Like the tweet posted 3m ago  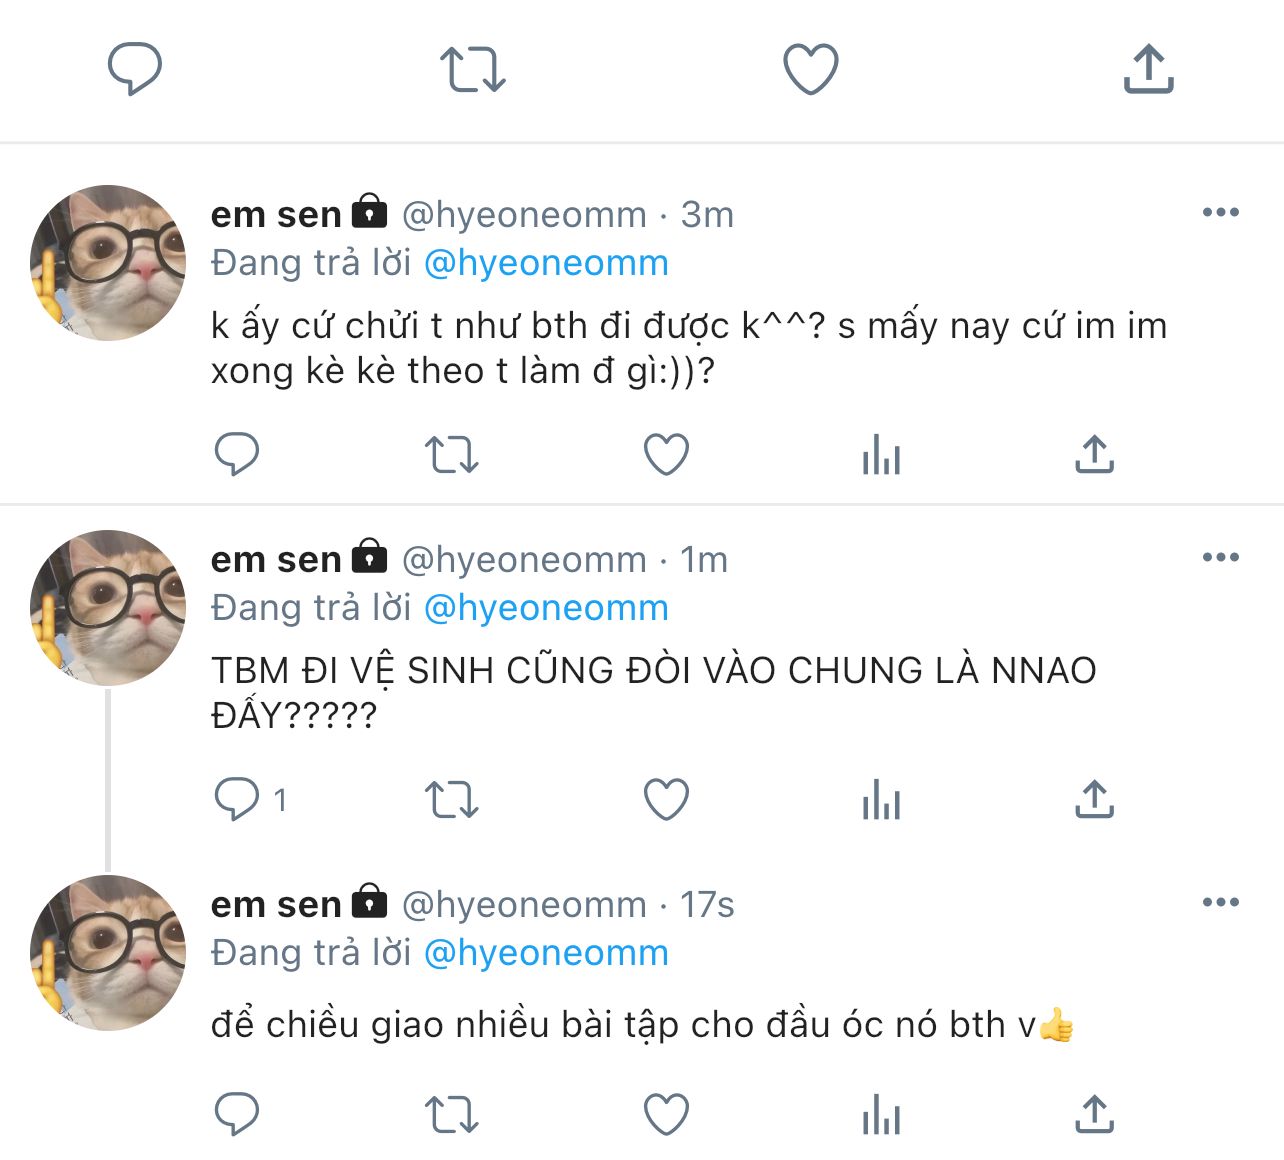(666, 455)
